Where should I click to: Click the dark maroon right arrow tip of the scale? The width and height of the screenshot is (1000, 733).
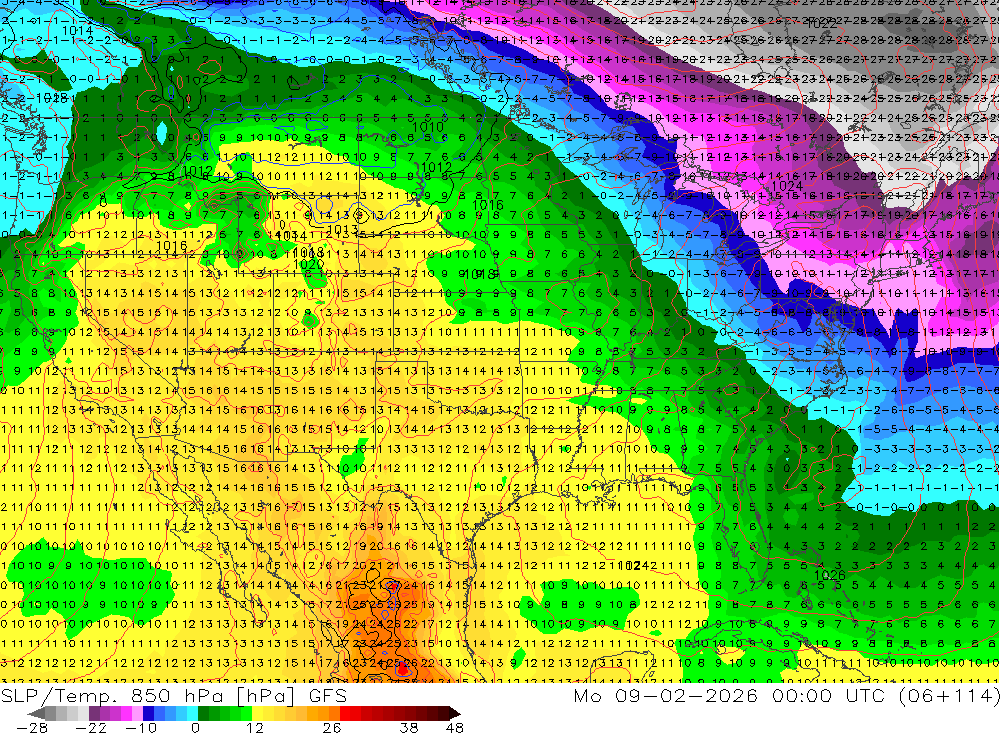[455, 714]
